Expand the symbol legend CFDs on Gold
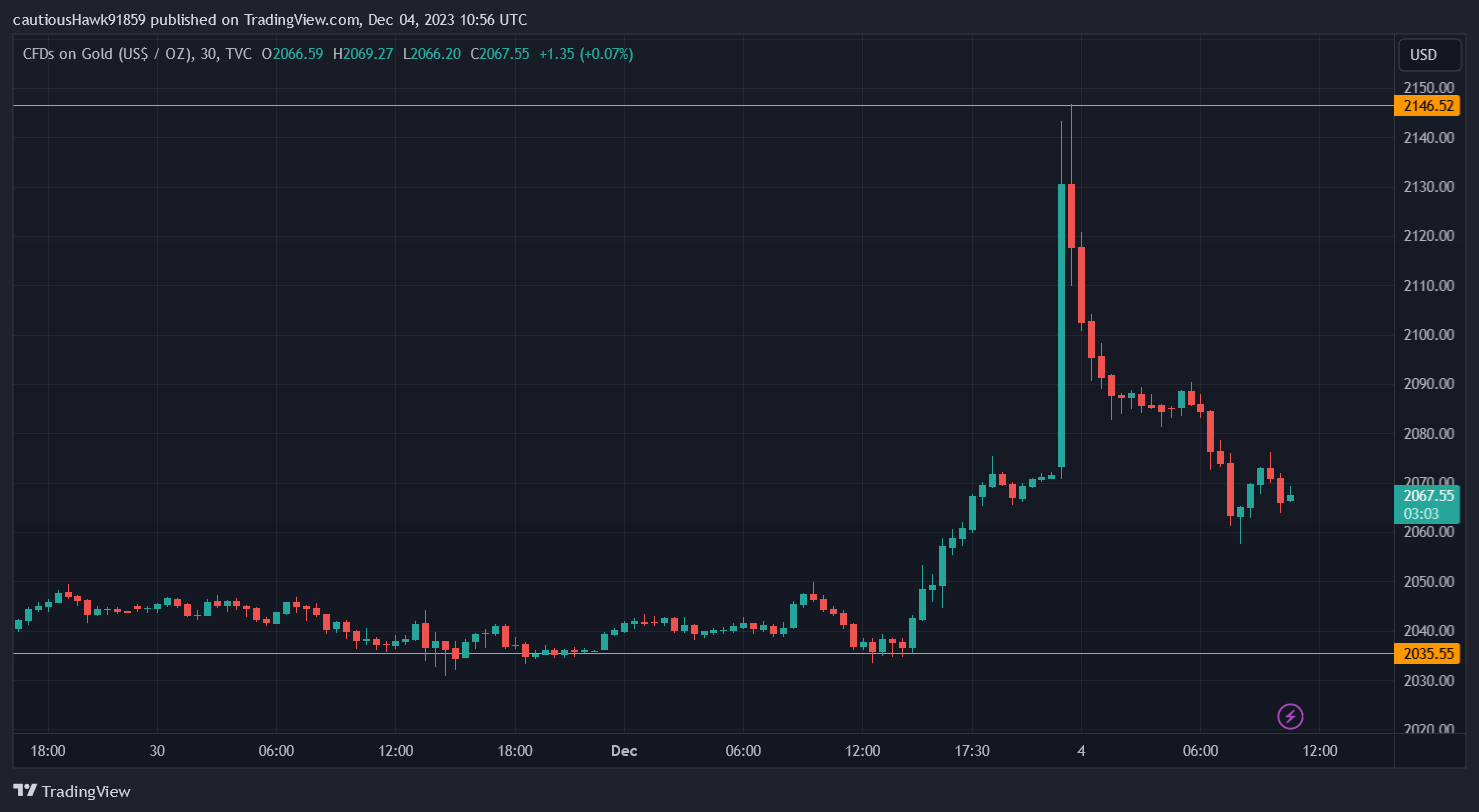The width and height of the screenshot is (1479, 812). (110, 54)
